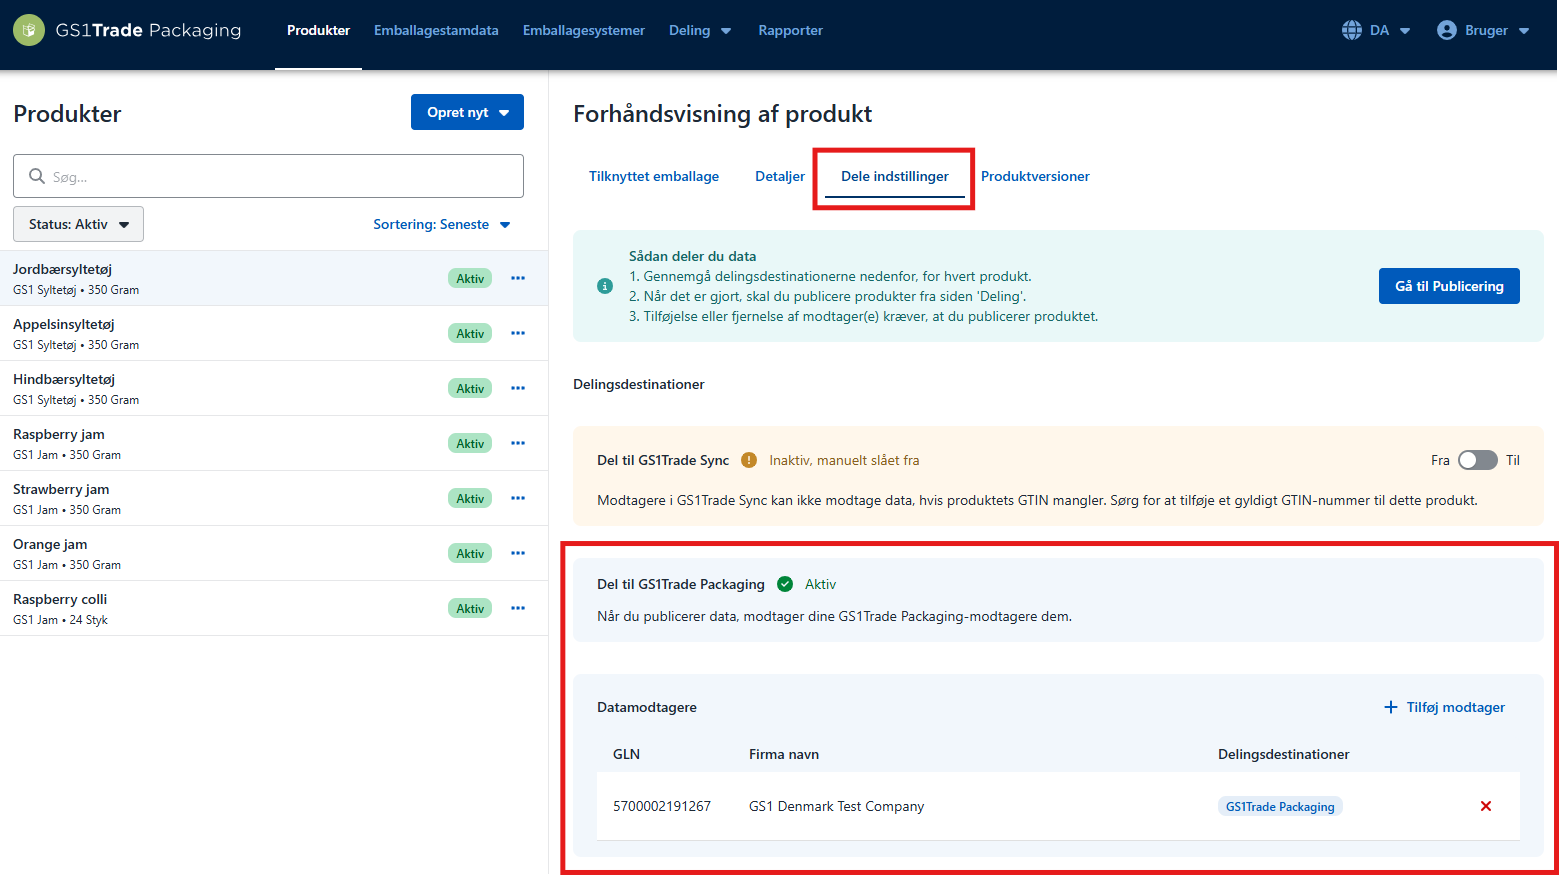
Task: Open the three-dot menu for Strawberry jam
Action: point(518,498)
